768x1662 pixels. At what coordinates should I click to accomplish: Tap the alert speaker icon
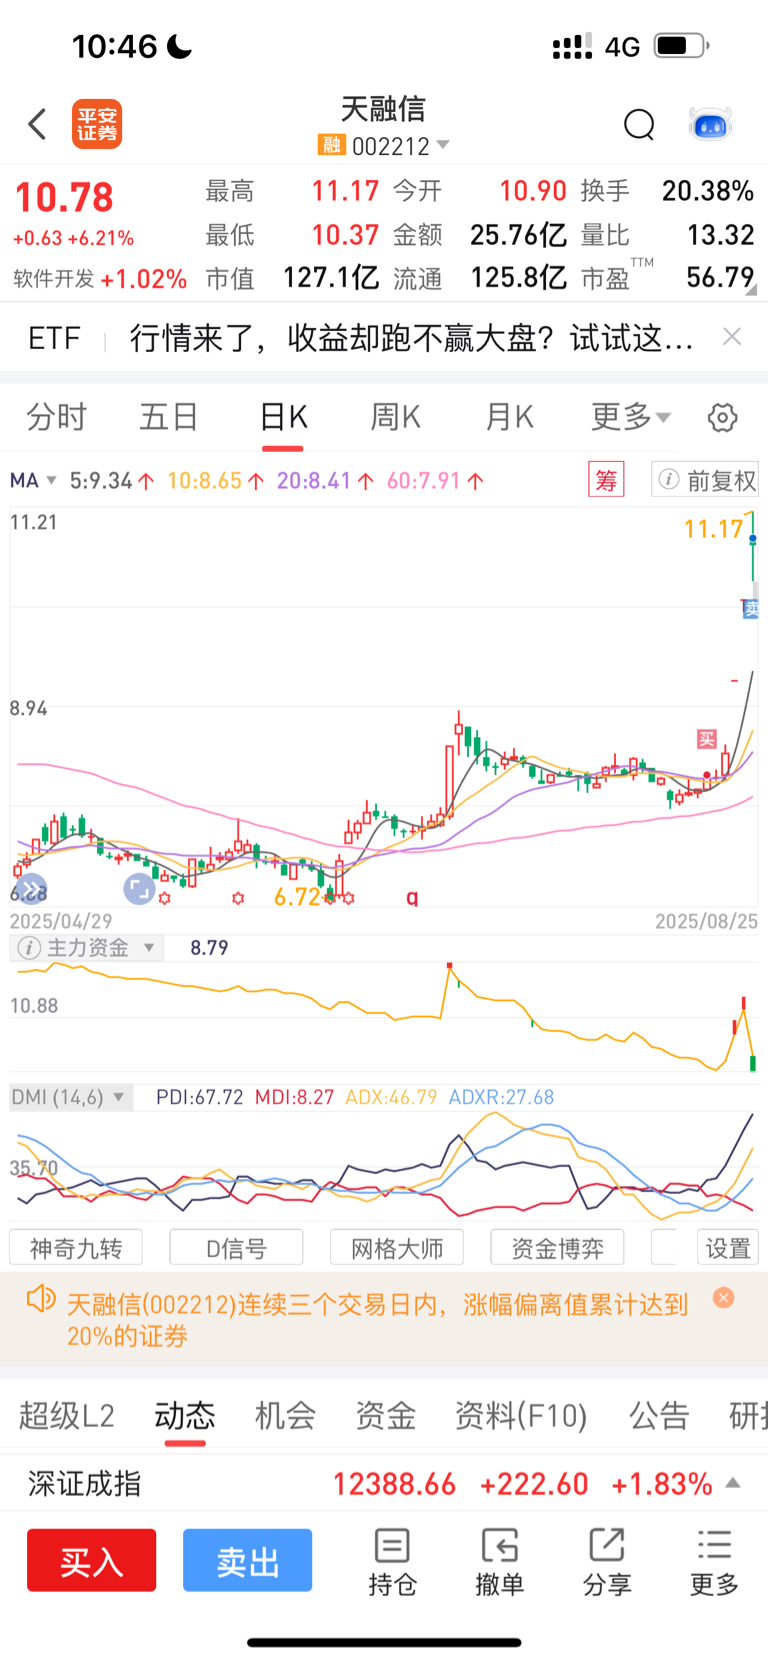[41, 1300]
